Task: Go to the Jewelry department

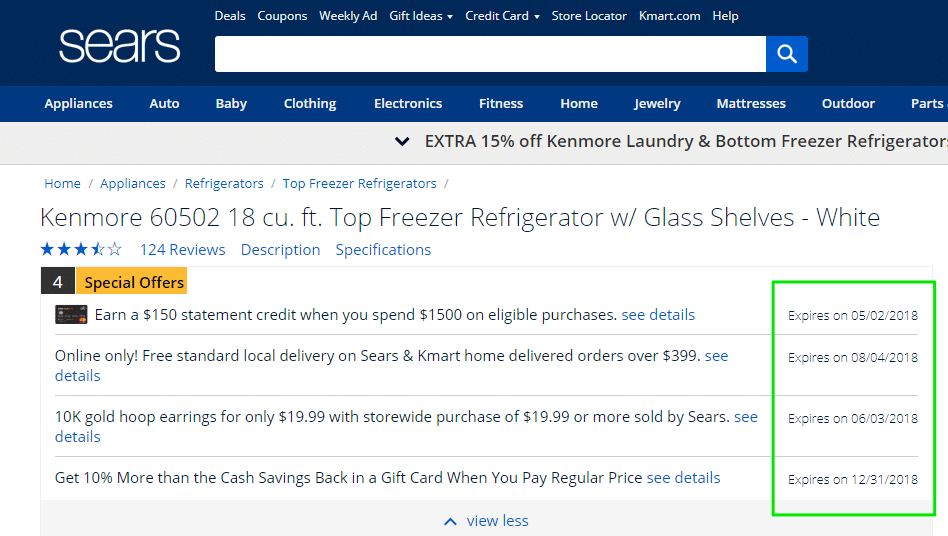Action: point(657,103)
